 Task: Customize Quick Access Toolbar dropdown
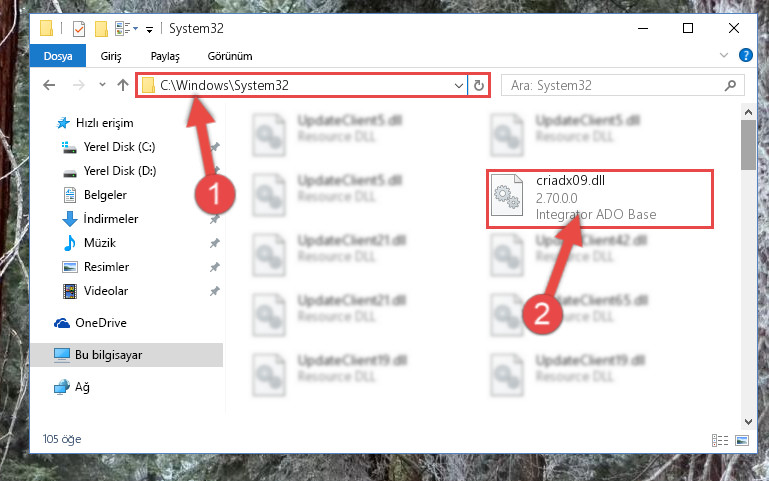(x=149, y=30)
